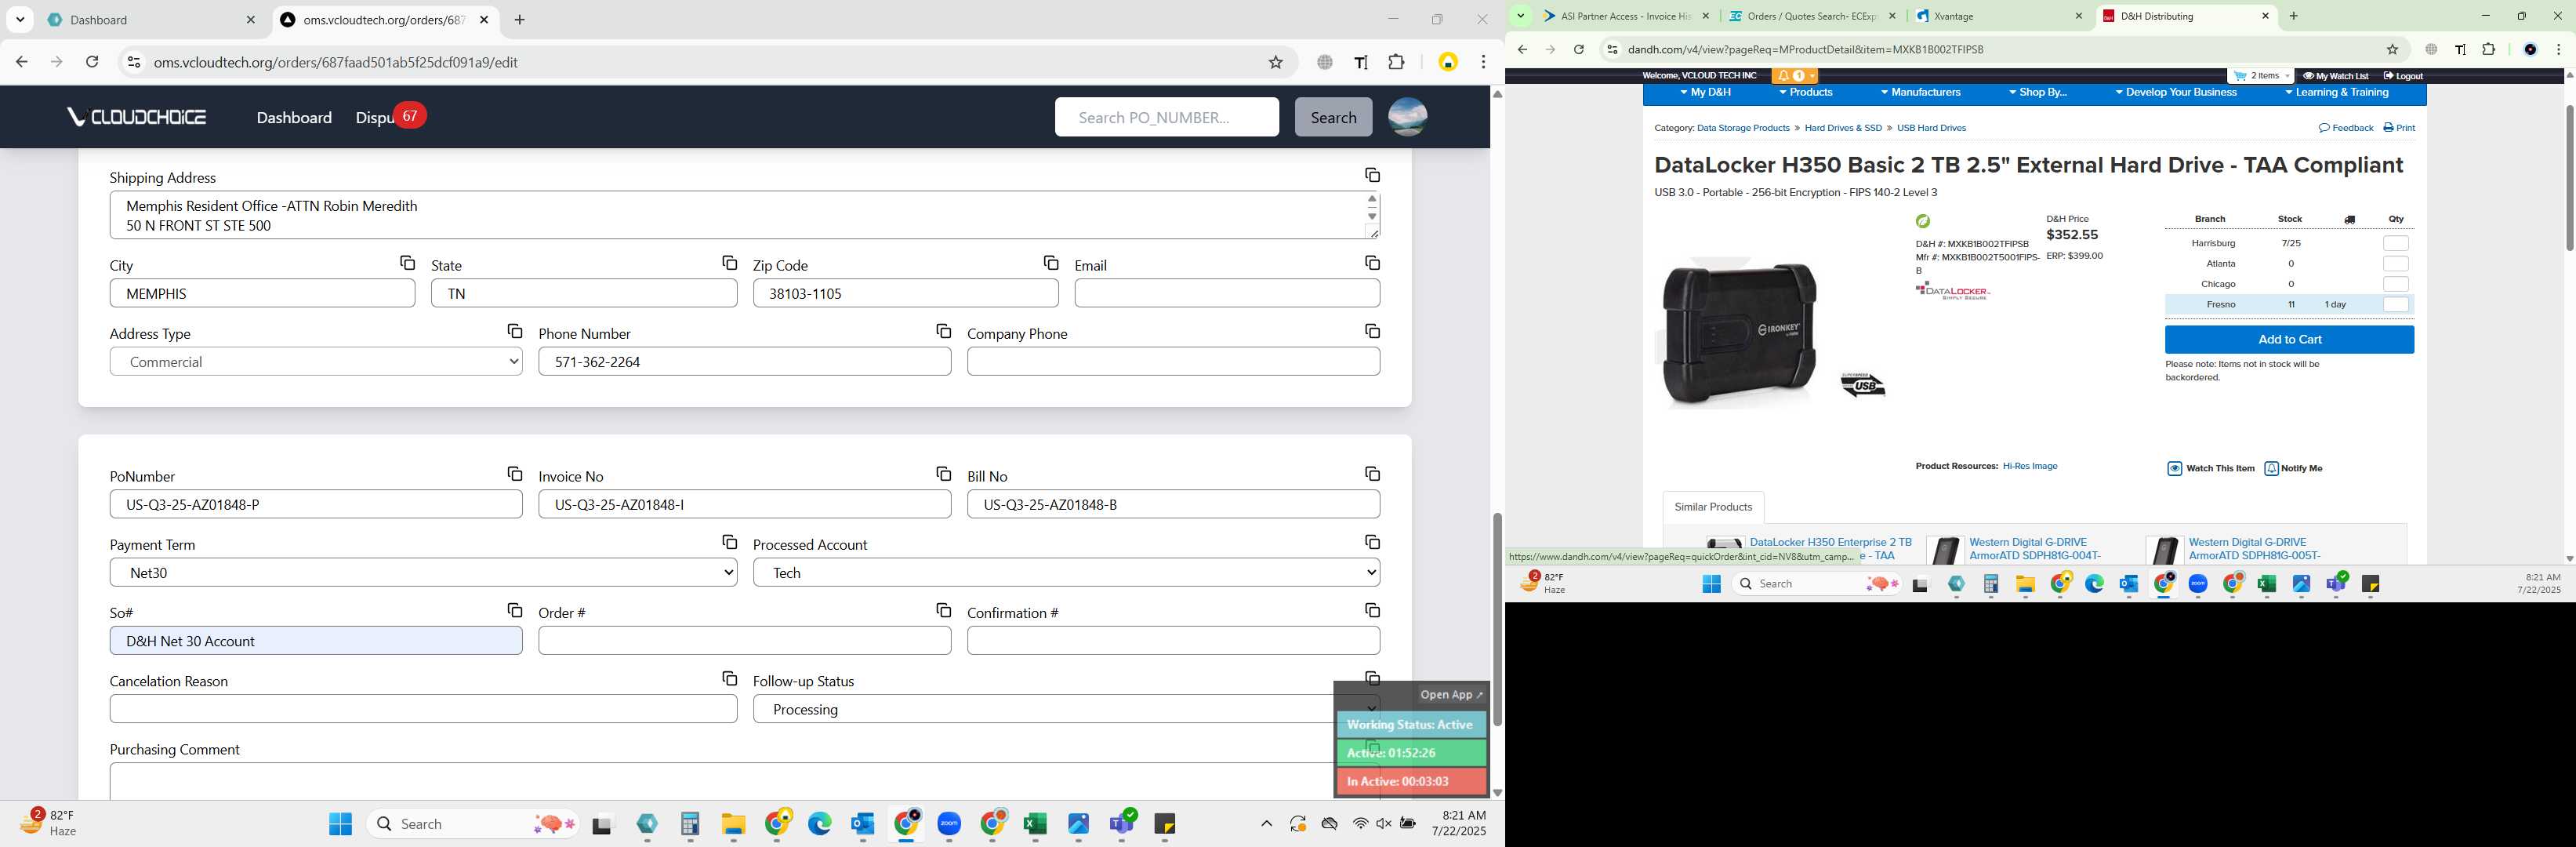Copy the Confirmation # field value

coord(1372,610)
